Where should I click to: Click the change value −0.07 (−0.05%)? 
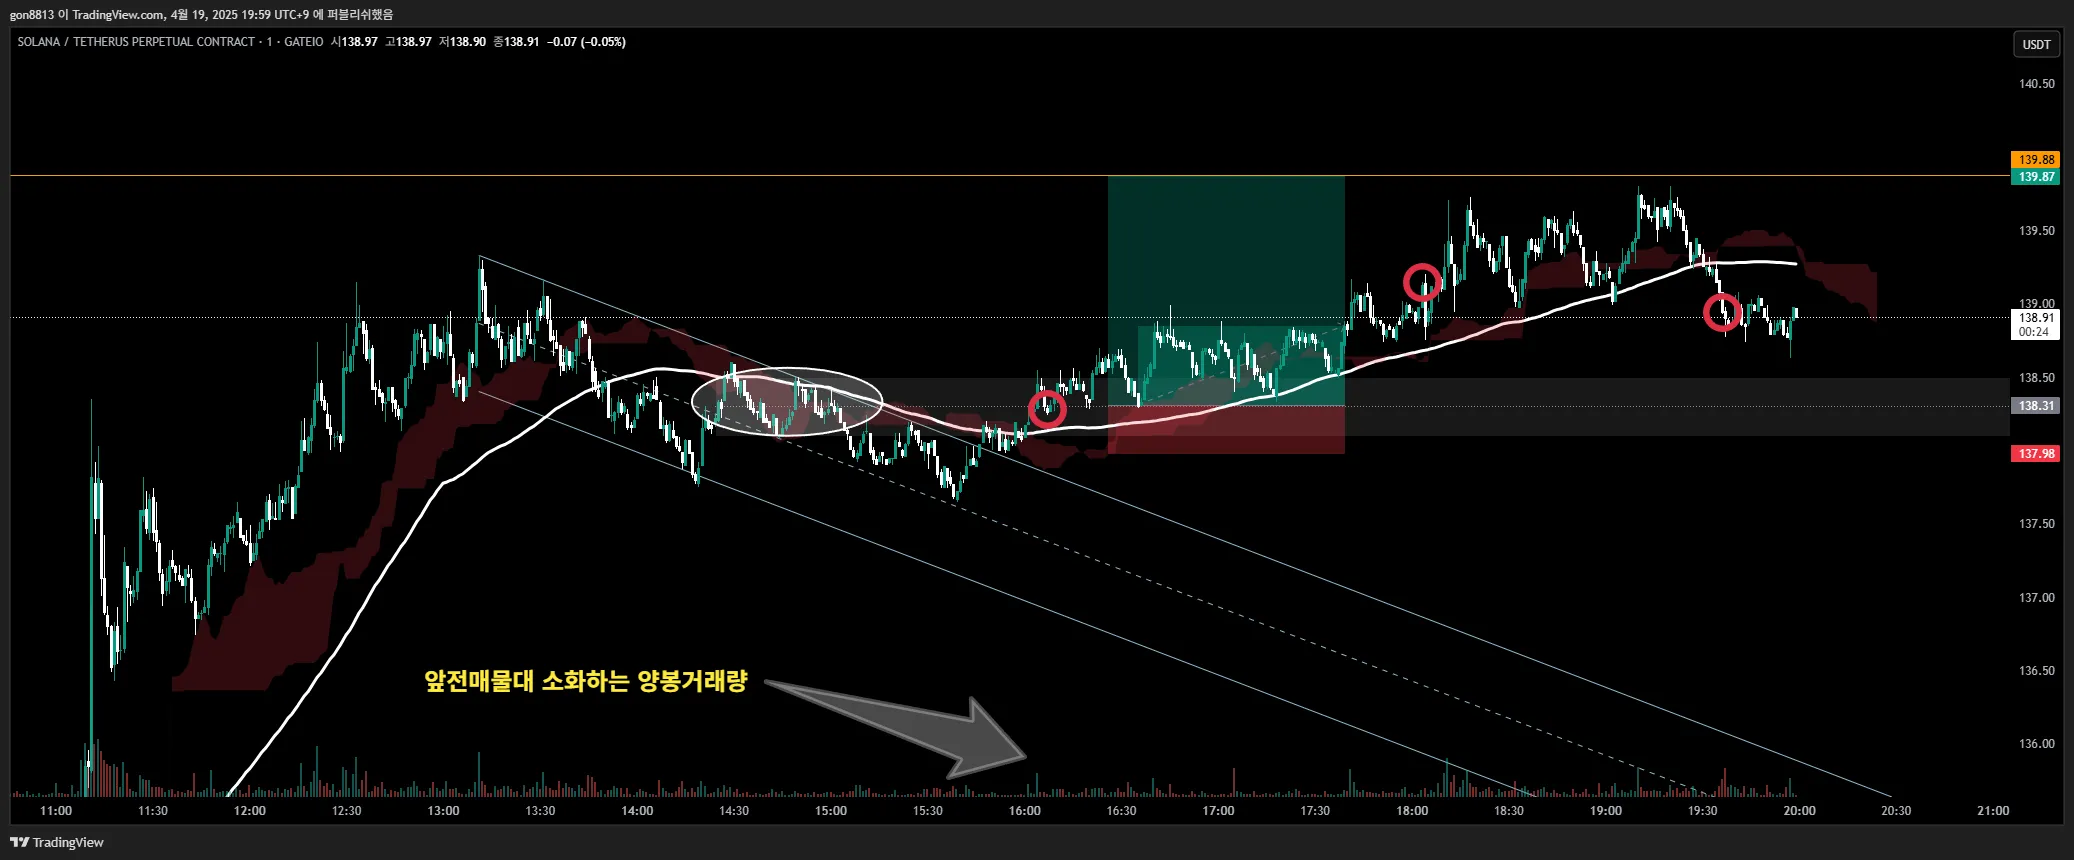pyautogui.click(x=586, y=42)
